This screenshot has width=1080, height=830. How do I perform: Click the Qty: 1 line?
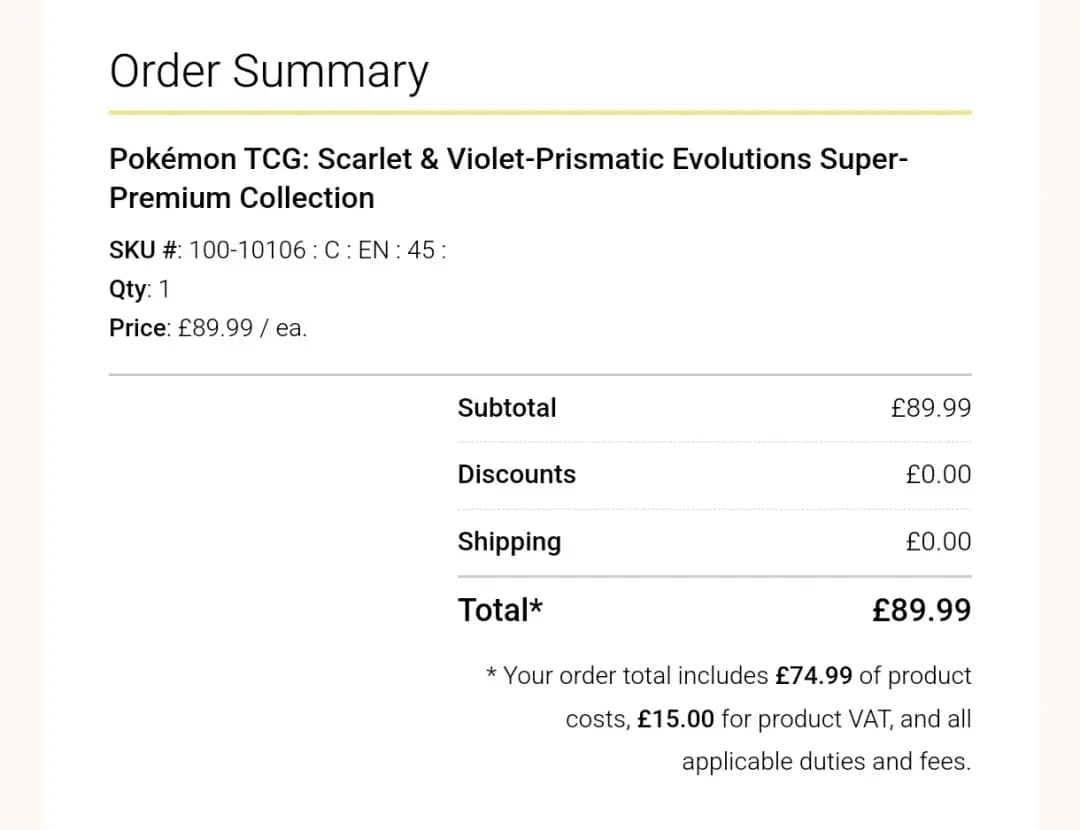(140, 290)
